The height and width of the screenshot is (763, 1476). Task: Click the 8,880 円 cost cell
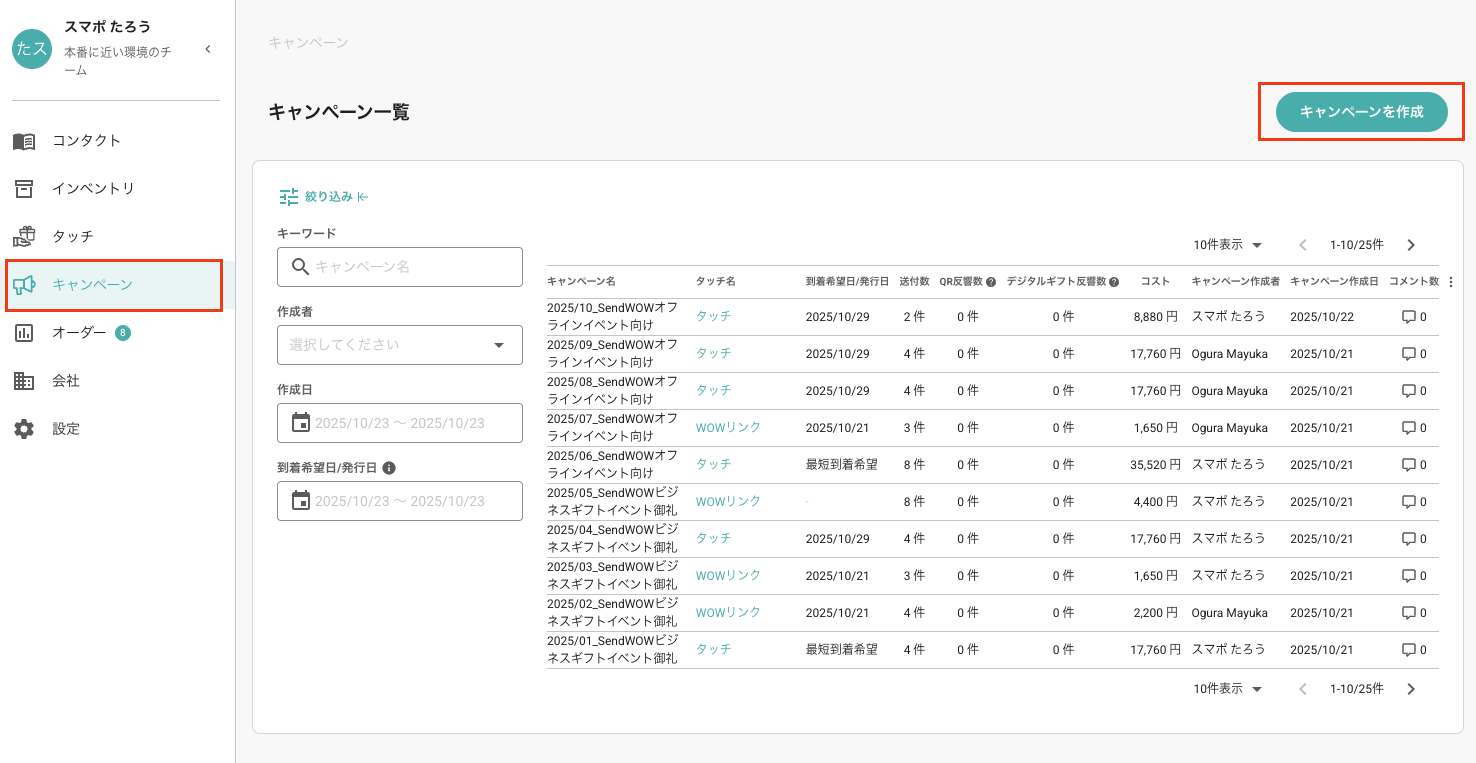[x=1158, y=317]
